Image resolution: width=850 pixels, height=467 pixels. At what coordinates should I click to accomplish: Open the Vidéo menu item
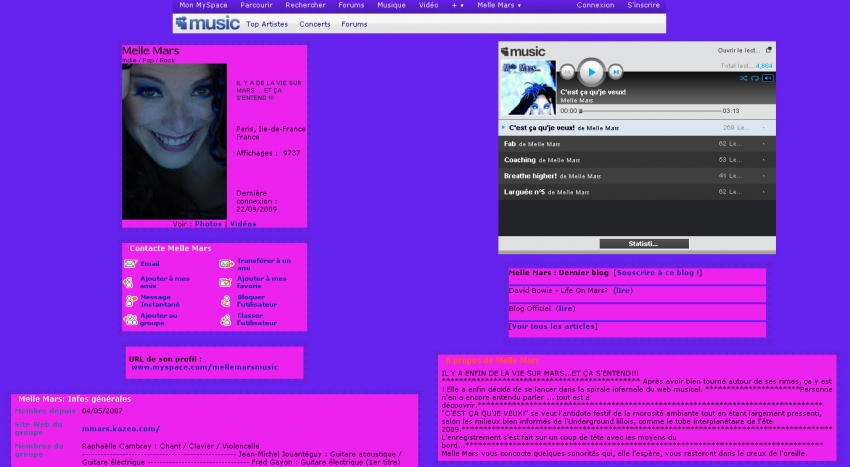click(x=428, y=5)
